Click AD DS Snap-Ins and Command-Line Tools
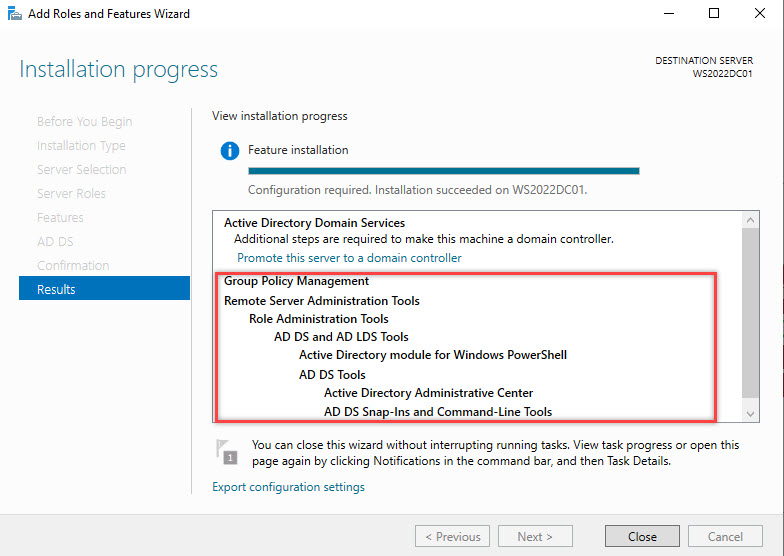The width and height of the screenshot is (784, 556). pos(438,412)
